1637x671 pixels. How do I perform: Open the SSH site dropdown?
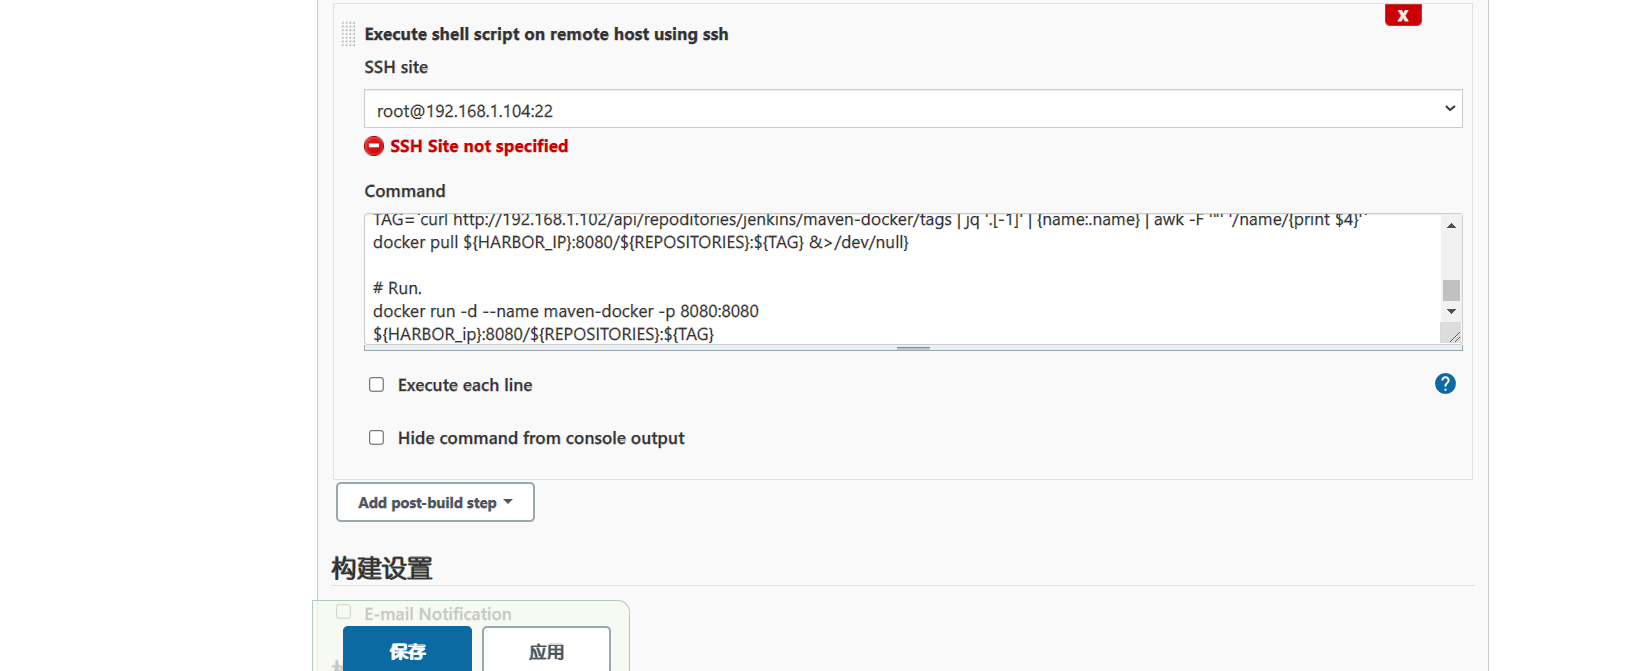913,109
